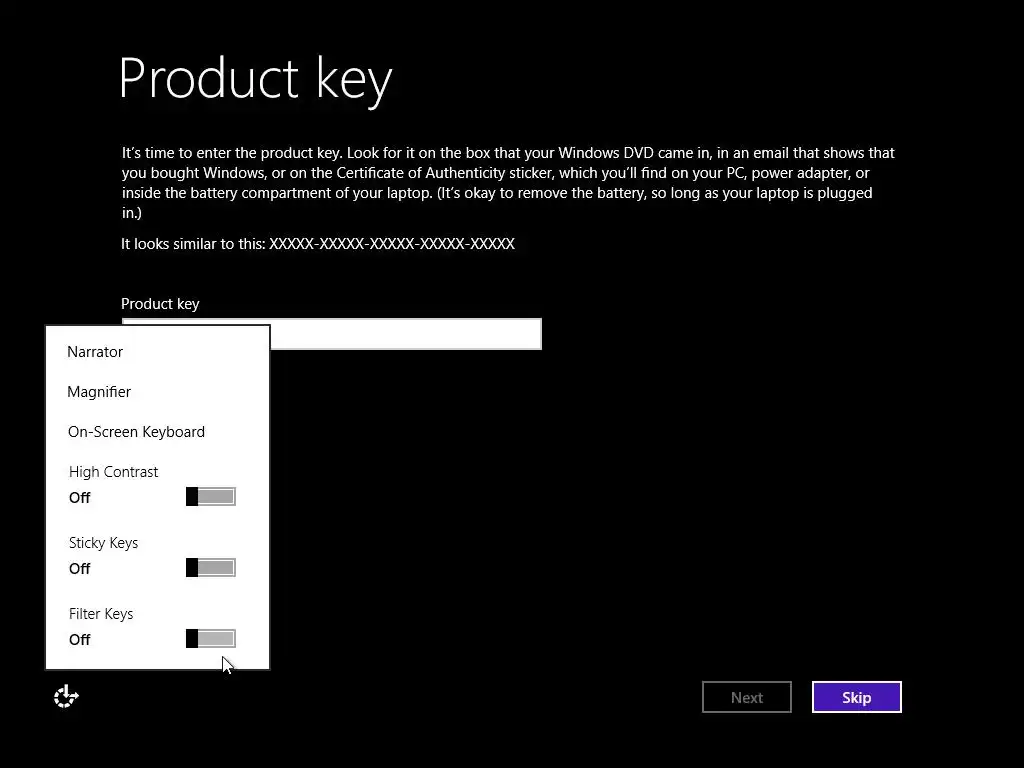Click the Off status under Filter Keys

click(x=80, y=640)
